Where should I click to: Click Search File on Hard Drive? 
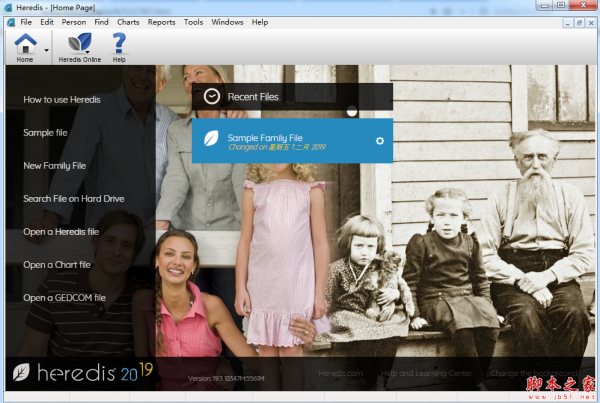[x=73, y=199]
